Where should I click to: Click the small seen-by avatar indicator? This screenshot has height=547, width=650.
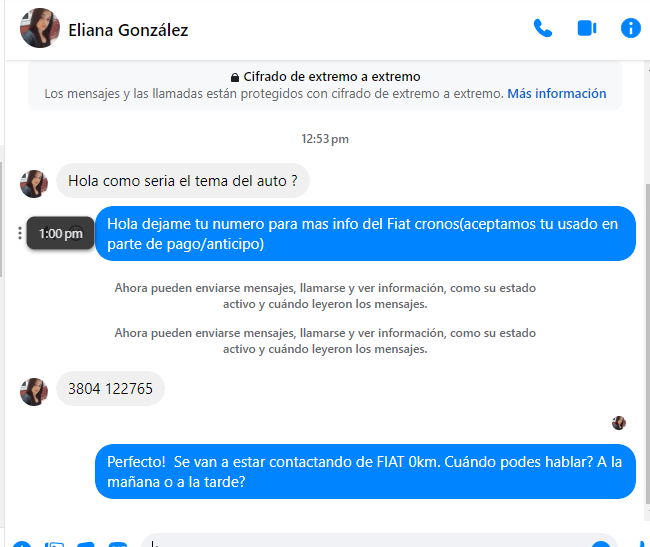619,423
